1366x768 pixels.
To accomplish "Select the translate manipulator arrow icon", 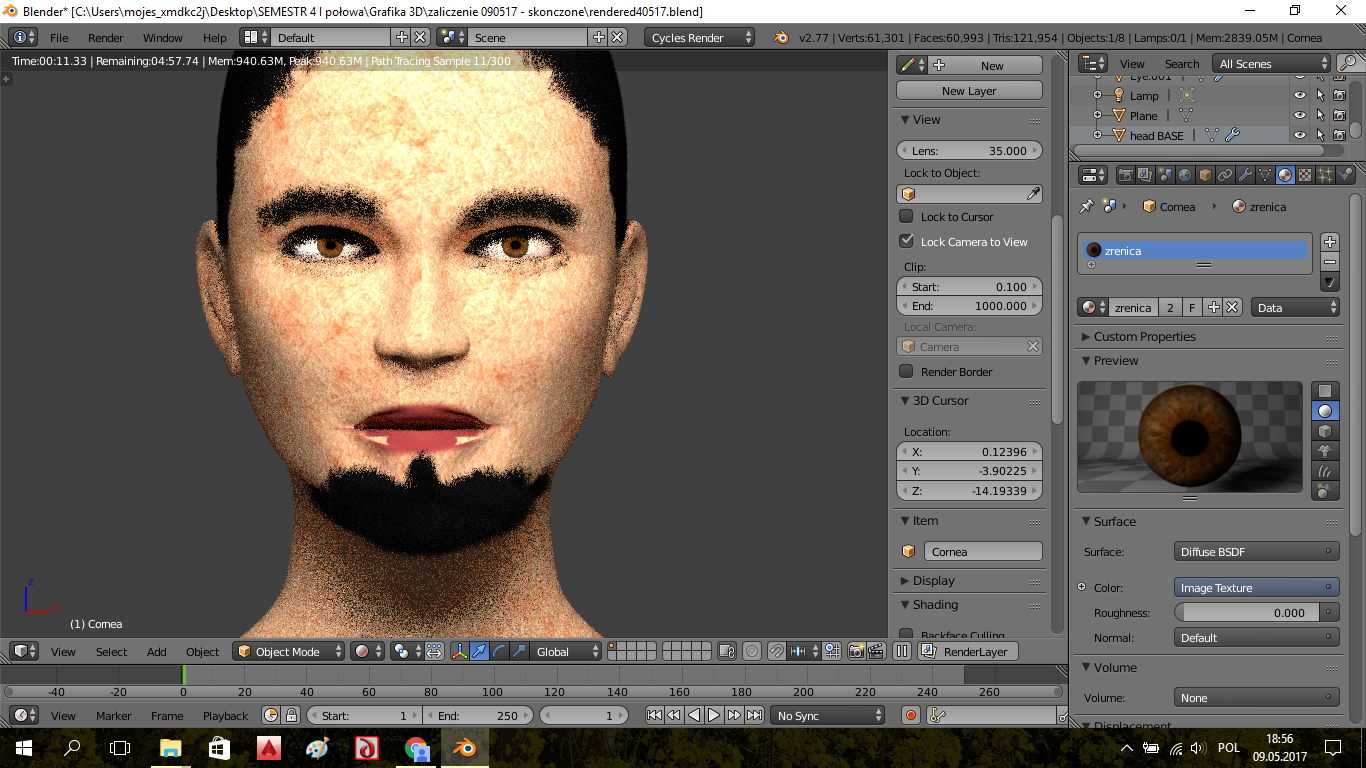I will pos(479,651).
